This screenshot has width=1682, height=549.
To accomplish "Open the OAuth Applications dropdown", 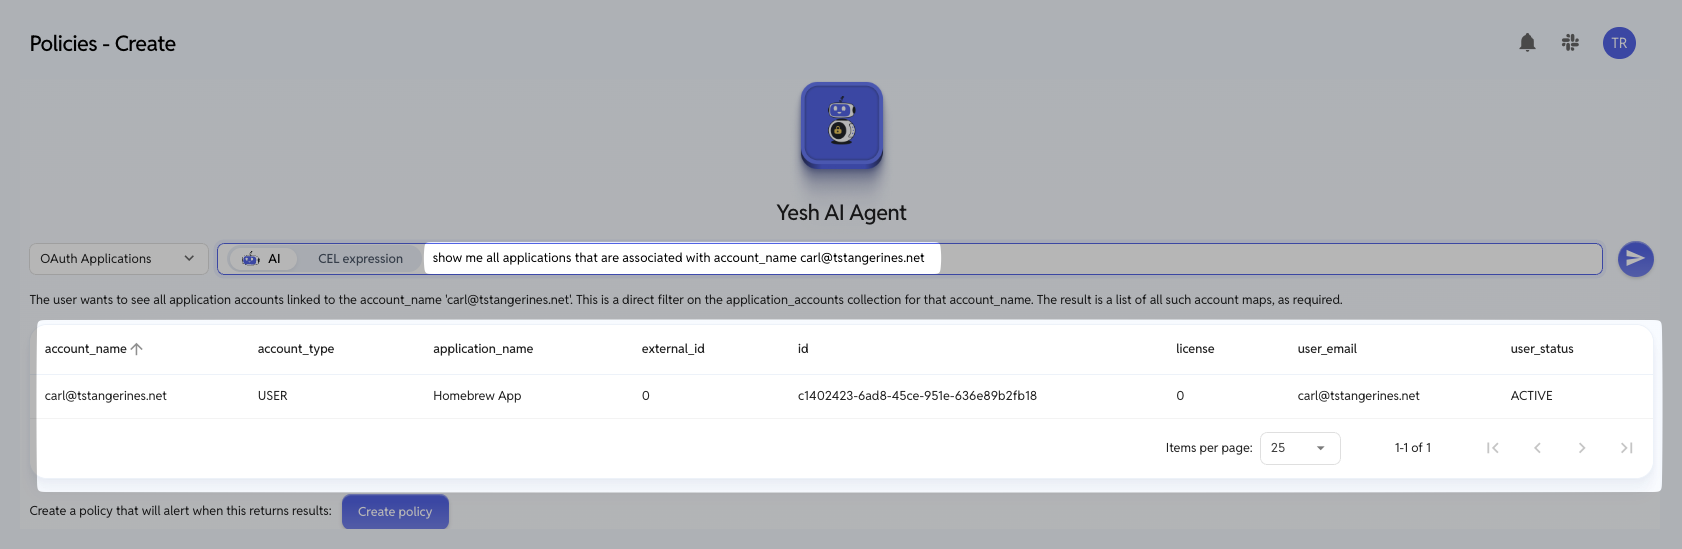I will [118, 259].
